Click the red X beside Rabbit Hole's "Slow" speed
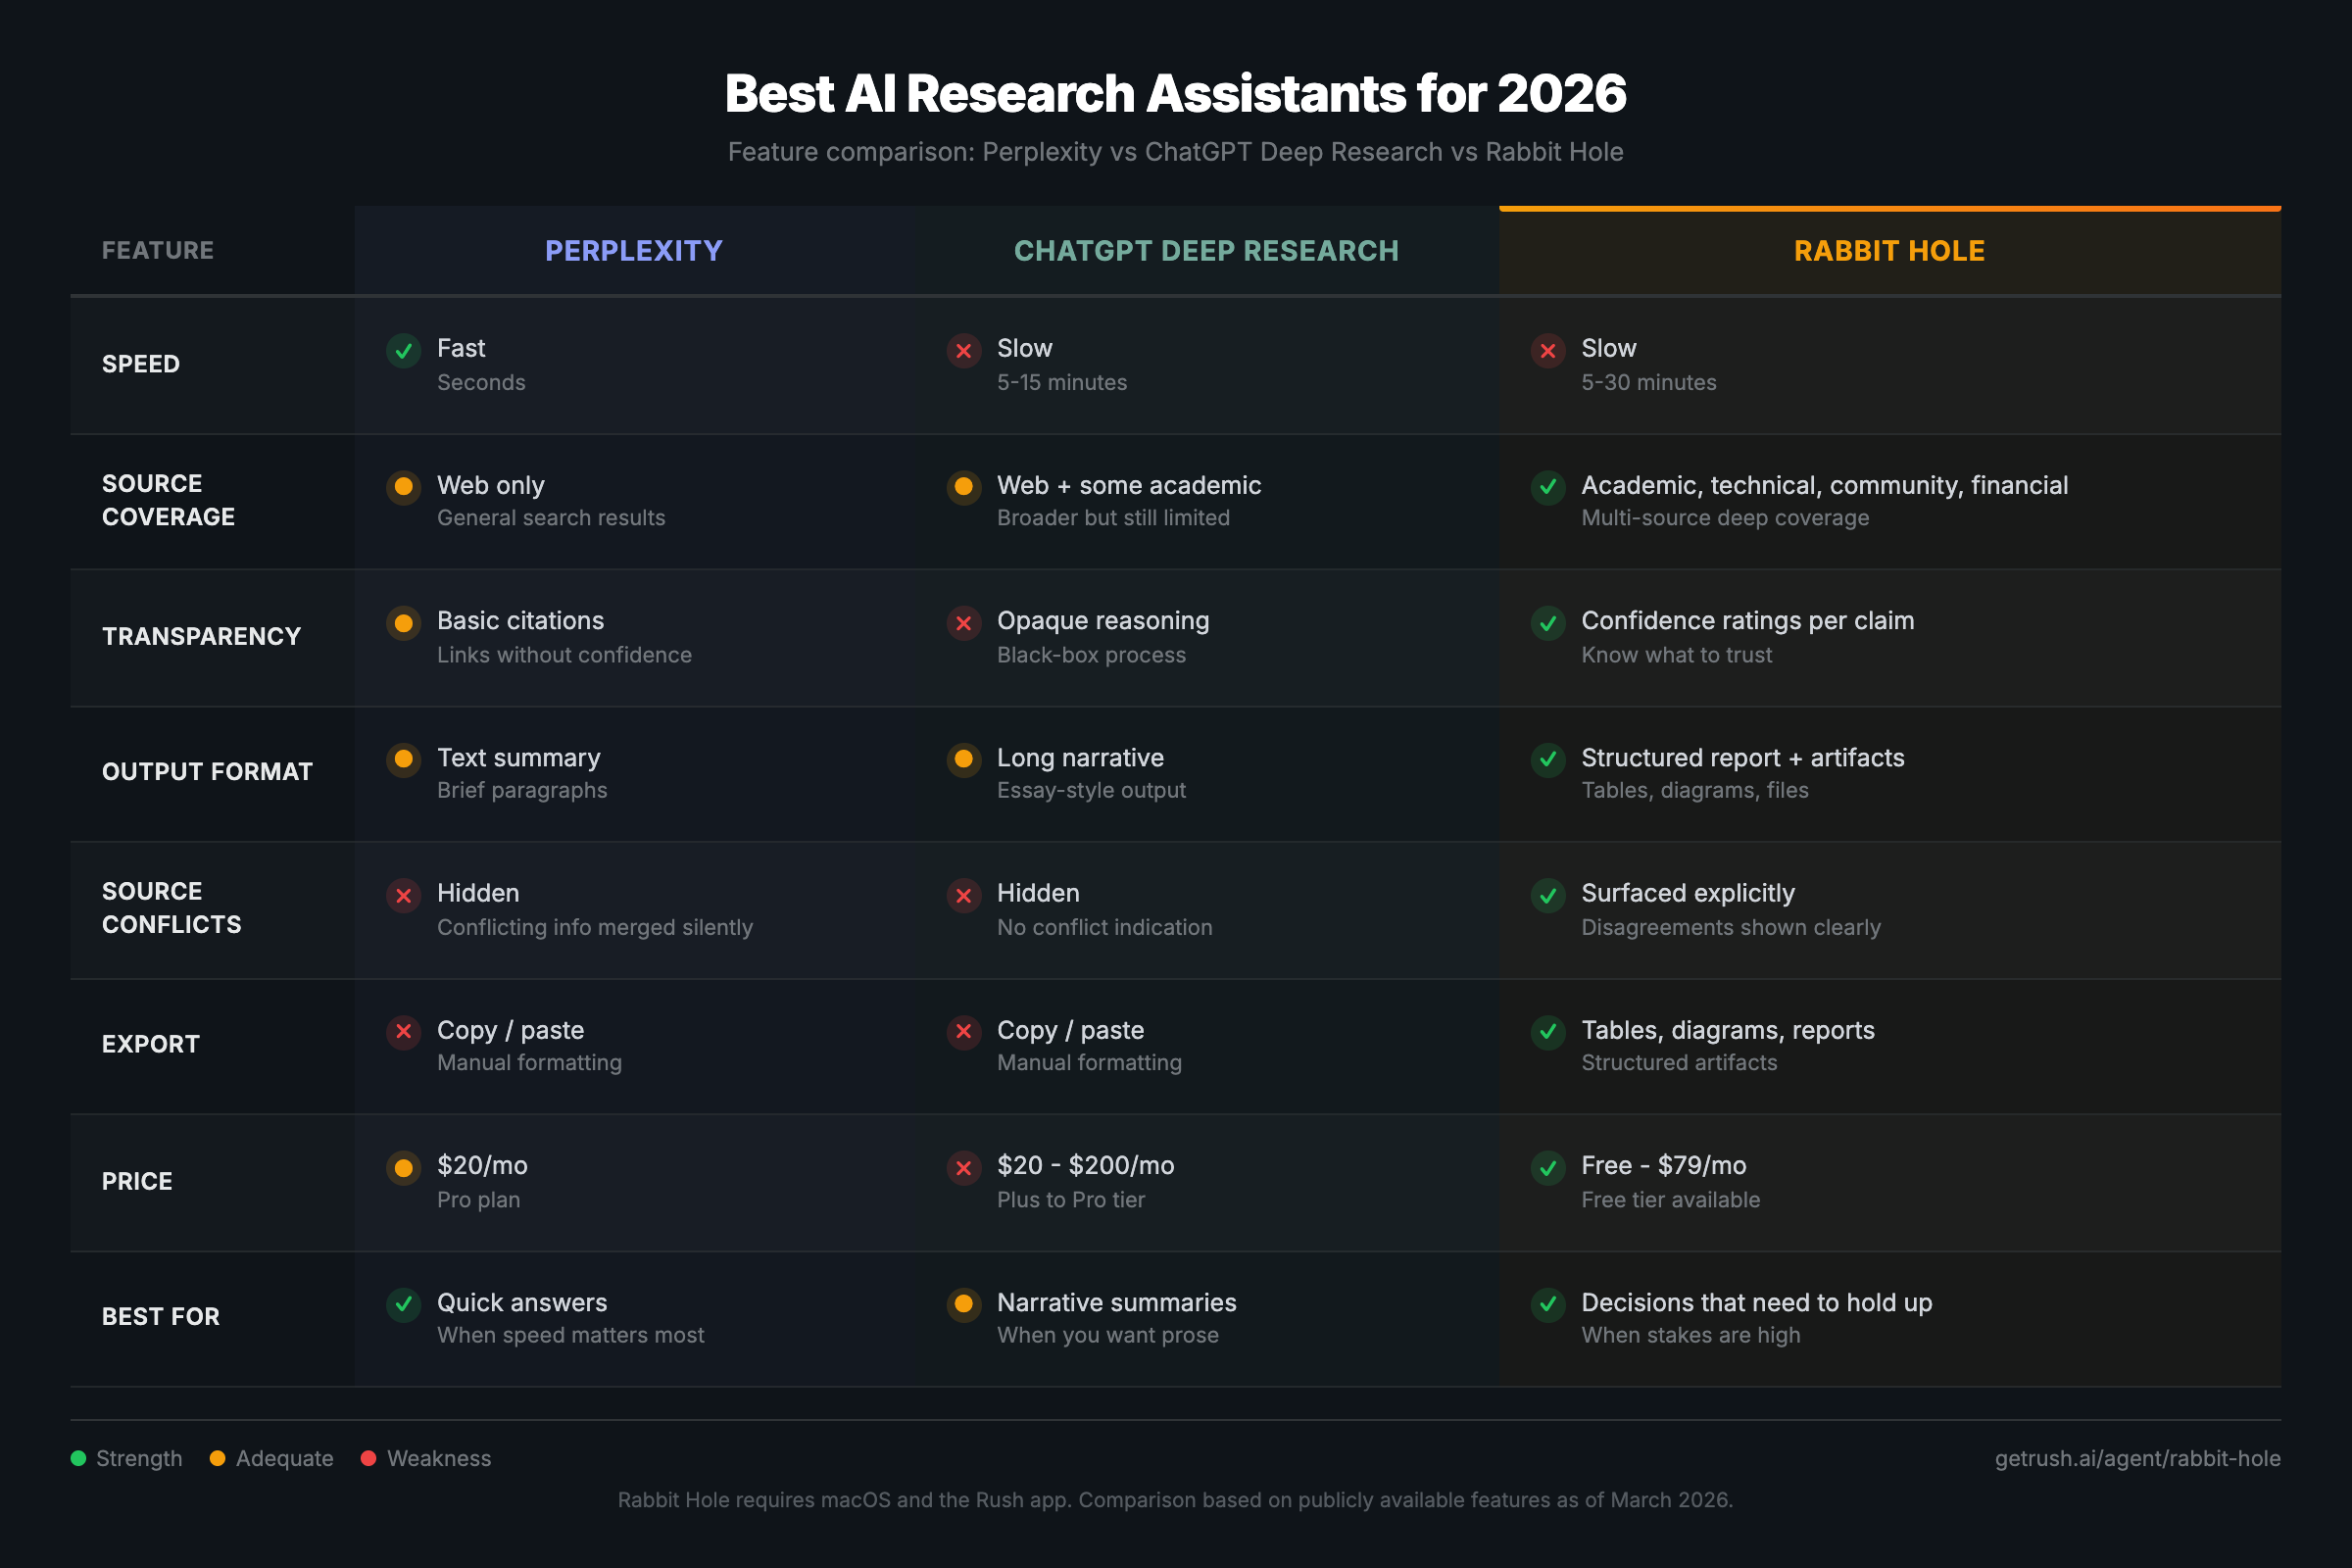Image resolution: width=2352 pixels, height=1568 pixels. click(1547, 351)
